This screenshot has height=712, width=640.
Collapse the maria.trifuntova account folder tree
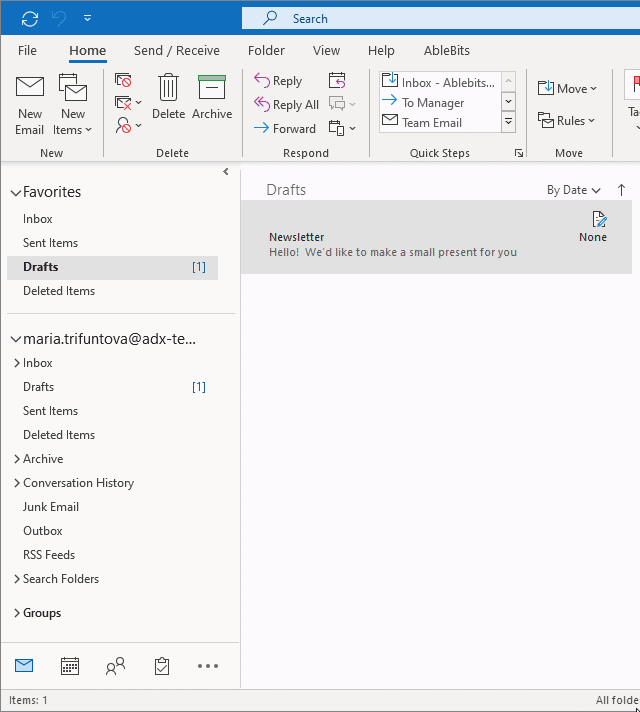[16, 339]
